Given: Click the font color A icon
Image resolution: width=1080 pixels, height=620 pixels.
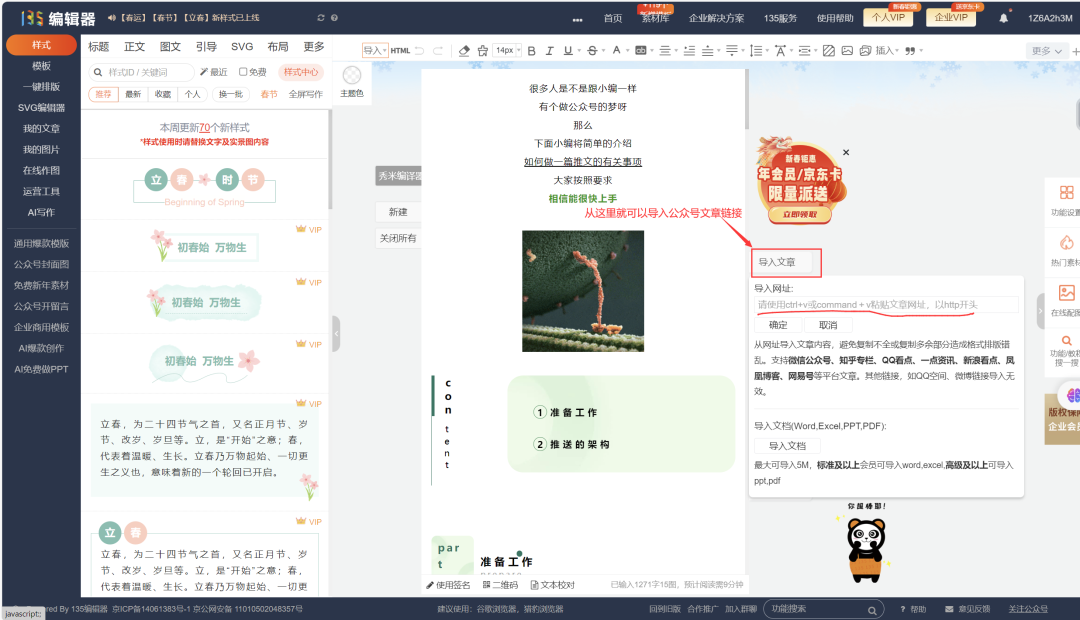Looking at the screenshot, I should pyautogui.click(x=616, y=50).
